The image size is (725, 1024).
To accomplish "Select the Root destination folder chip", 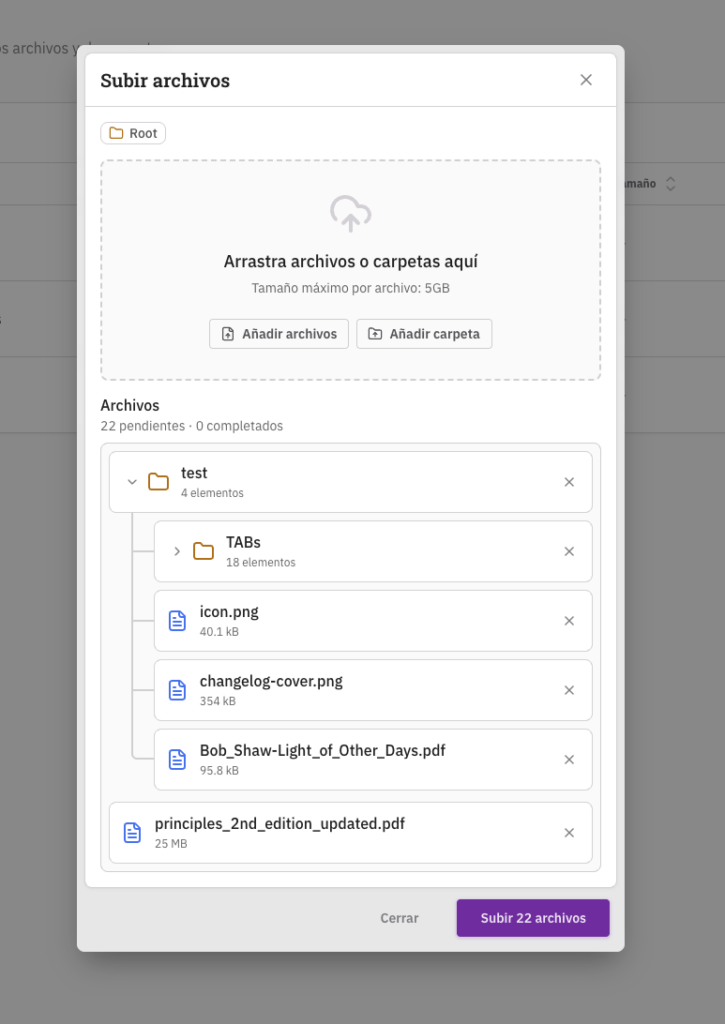I will pyautogui.click(x=133, y=133).
